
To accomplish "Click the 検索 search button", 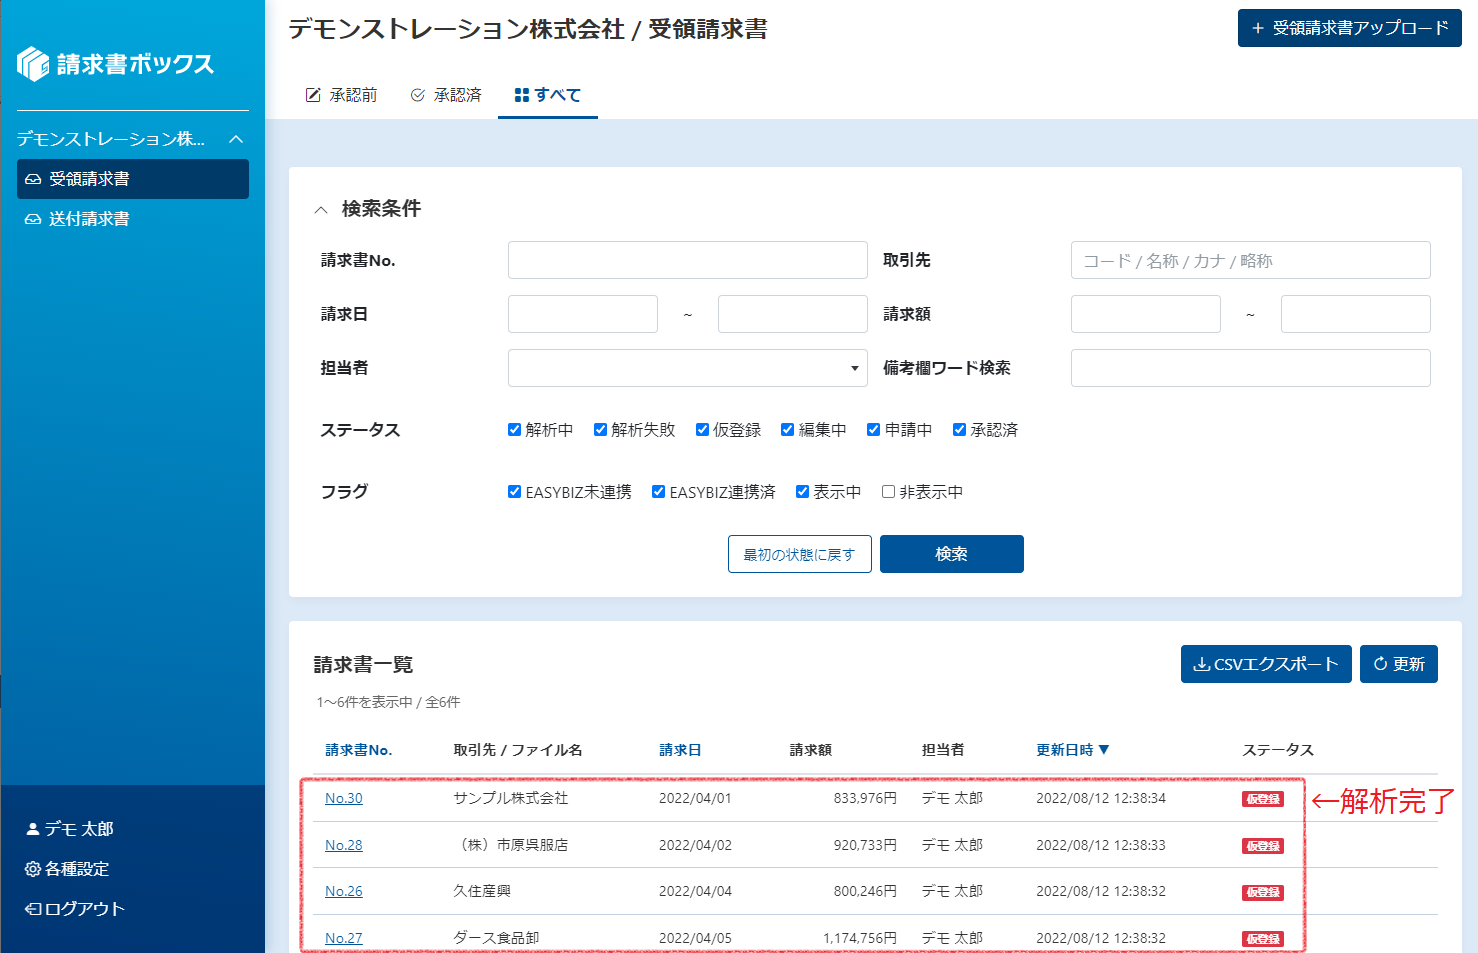I will [951, 554].
